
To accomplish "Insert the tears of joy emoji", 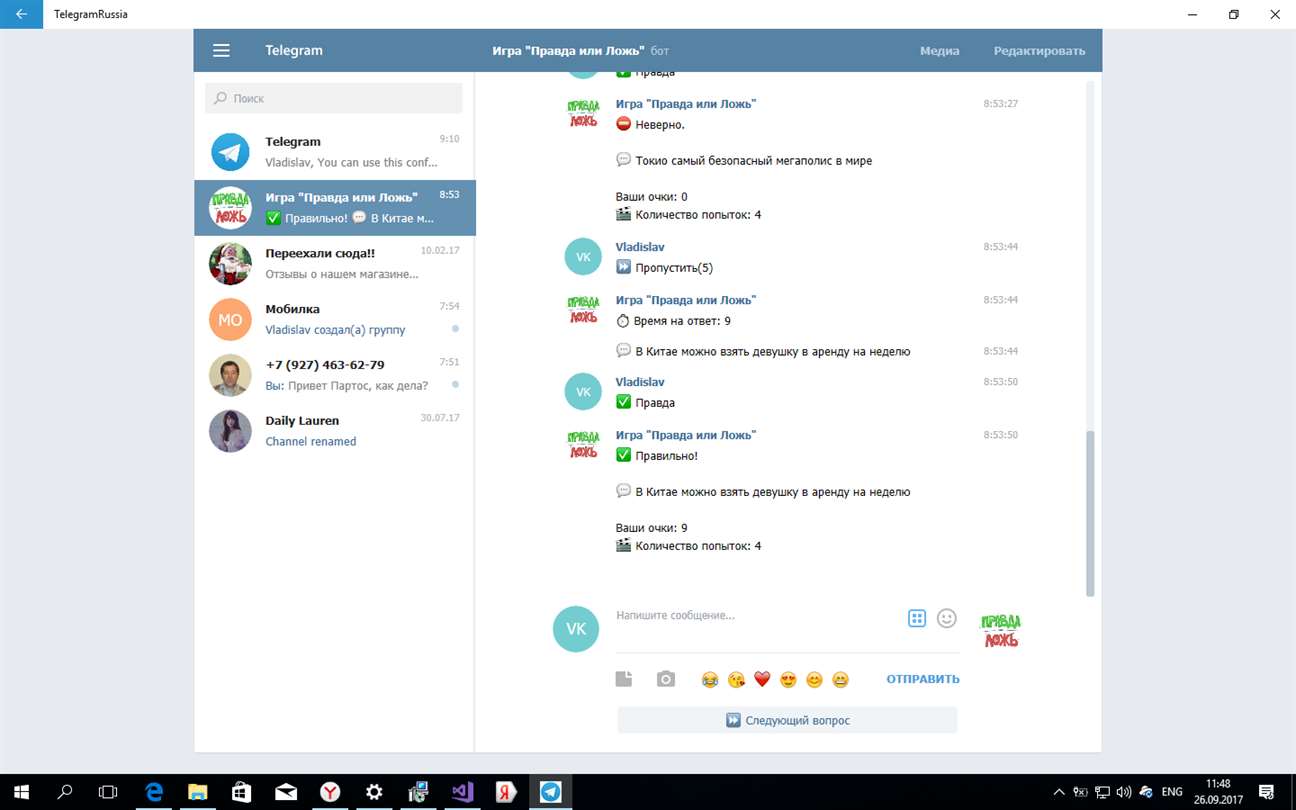I will pyautogui.click(x=710, y=680).
